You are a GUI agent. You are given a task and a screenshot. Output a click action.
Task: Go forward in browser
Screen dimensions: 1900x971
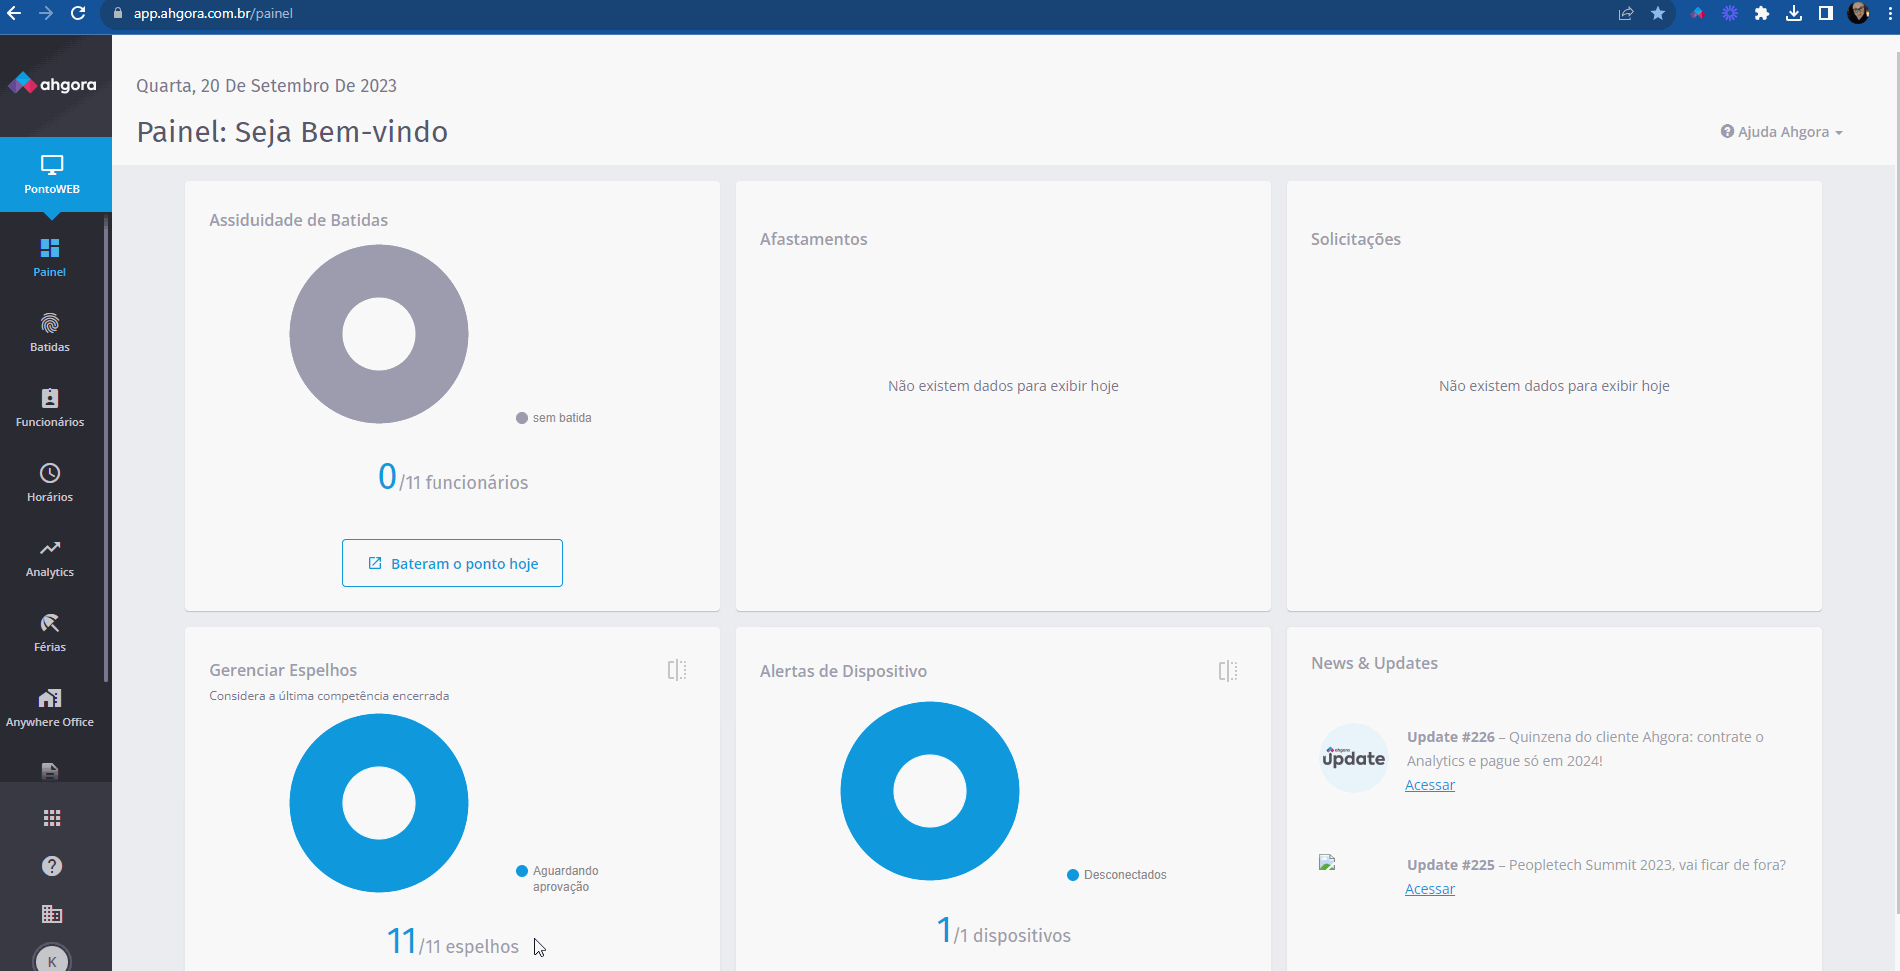tap(46, 13)
